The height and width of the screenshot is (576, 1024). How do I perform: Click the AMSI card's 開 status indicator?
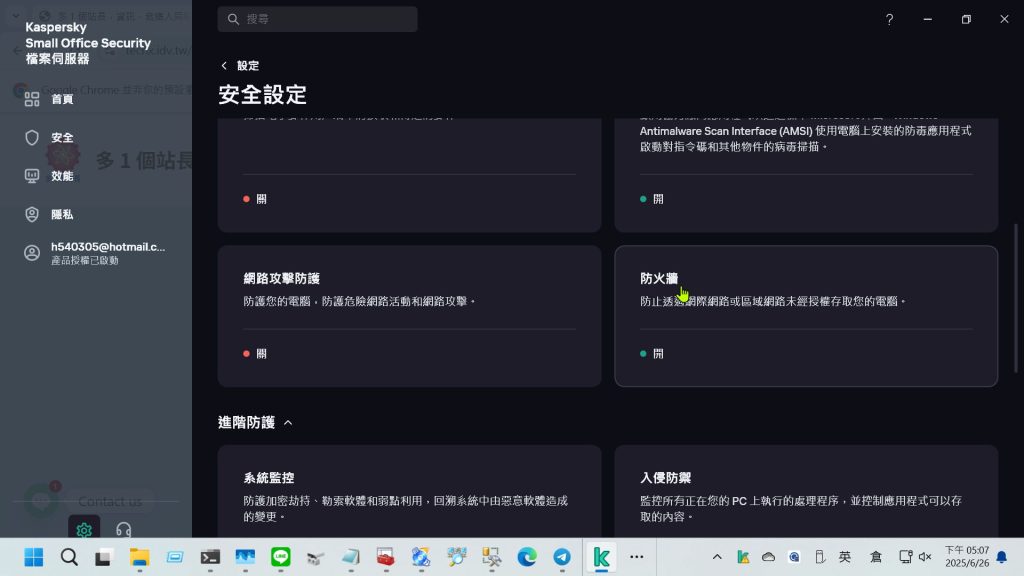point(652,199)
